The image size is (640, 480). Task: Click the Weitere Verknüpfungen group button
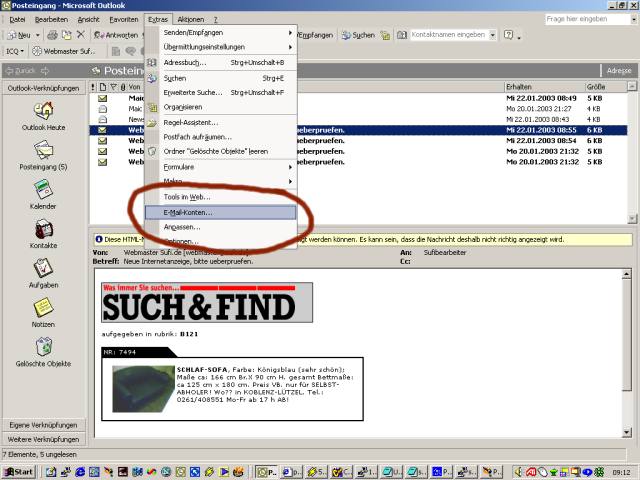tap(43, 439)
